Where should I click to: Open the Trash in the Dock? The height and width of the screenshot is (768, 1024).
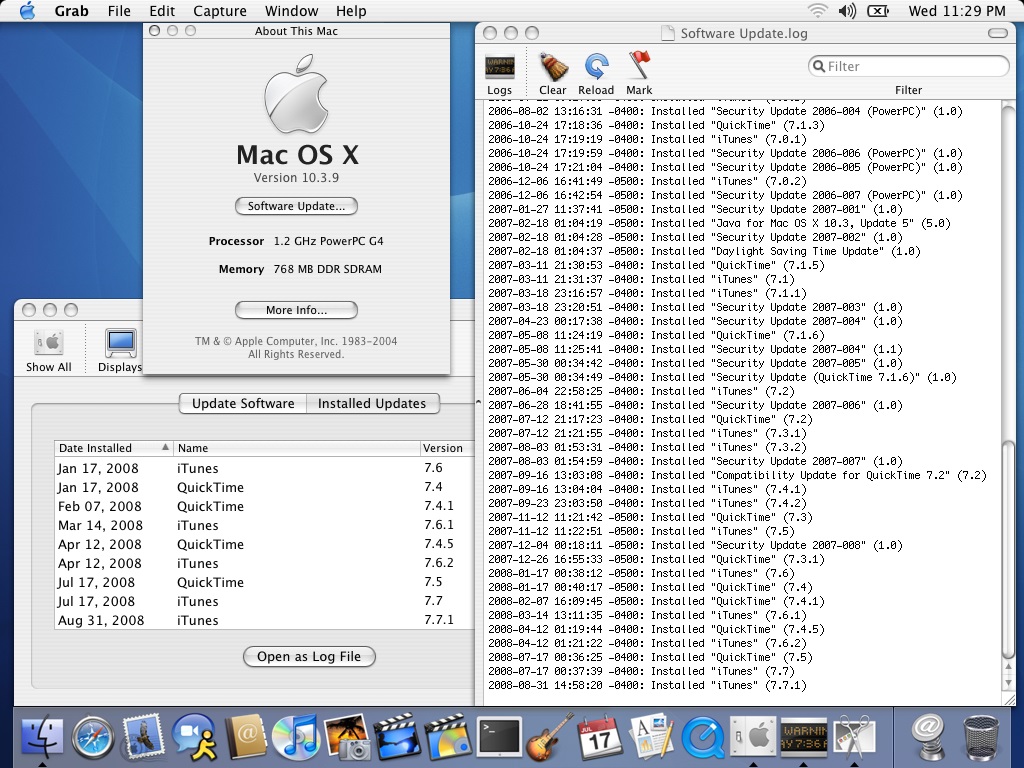pos(981,737)
